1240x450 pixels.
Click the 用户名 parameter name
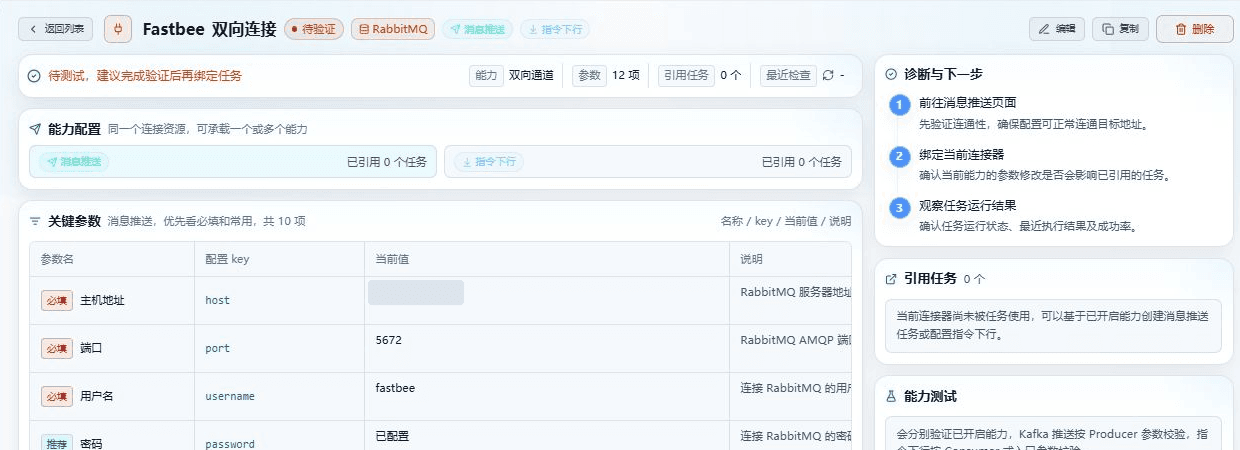(x=97, y=396)
